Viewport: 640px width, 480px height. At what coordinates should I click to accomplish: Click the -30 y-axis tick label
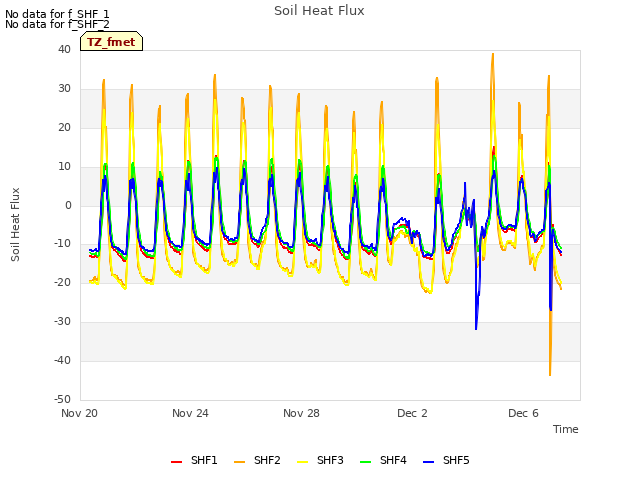[x=63, y=322]
